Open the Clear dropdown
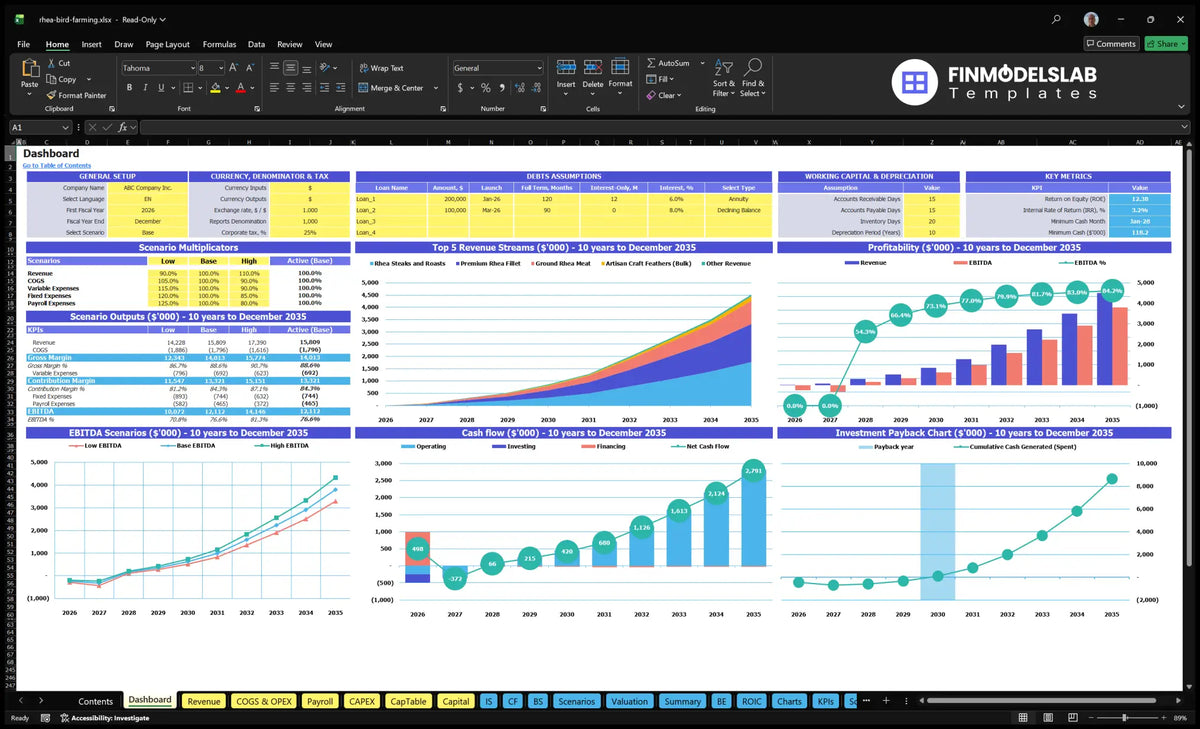The width and height of the screenshot is (1200, 729). (x=664, y=95)
